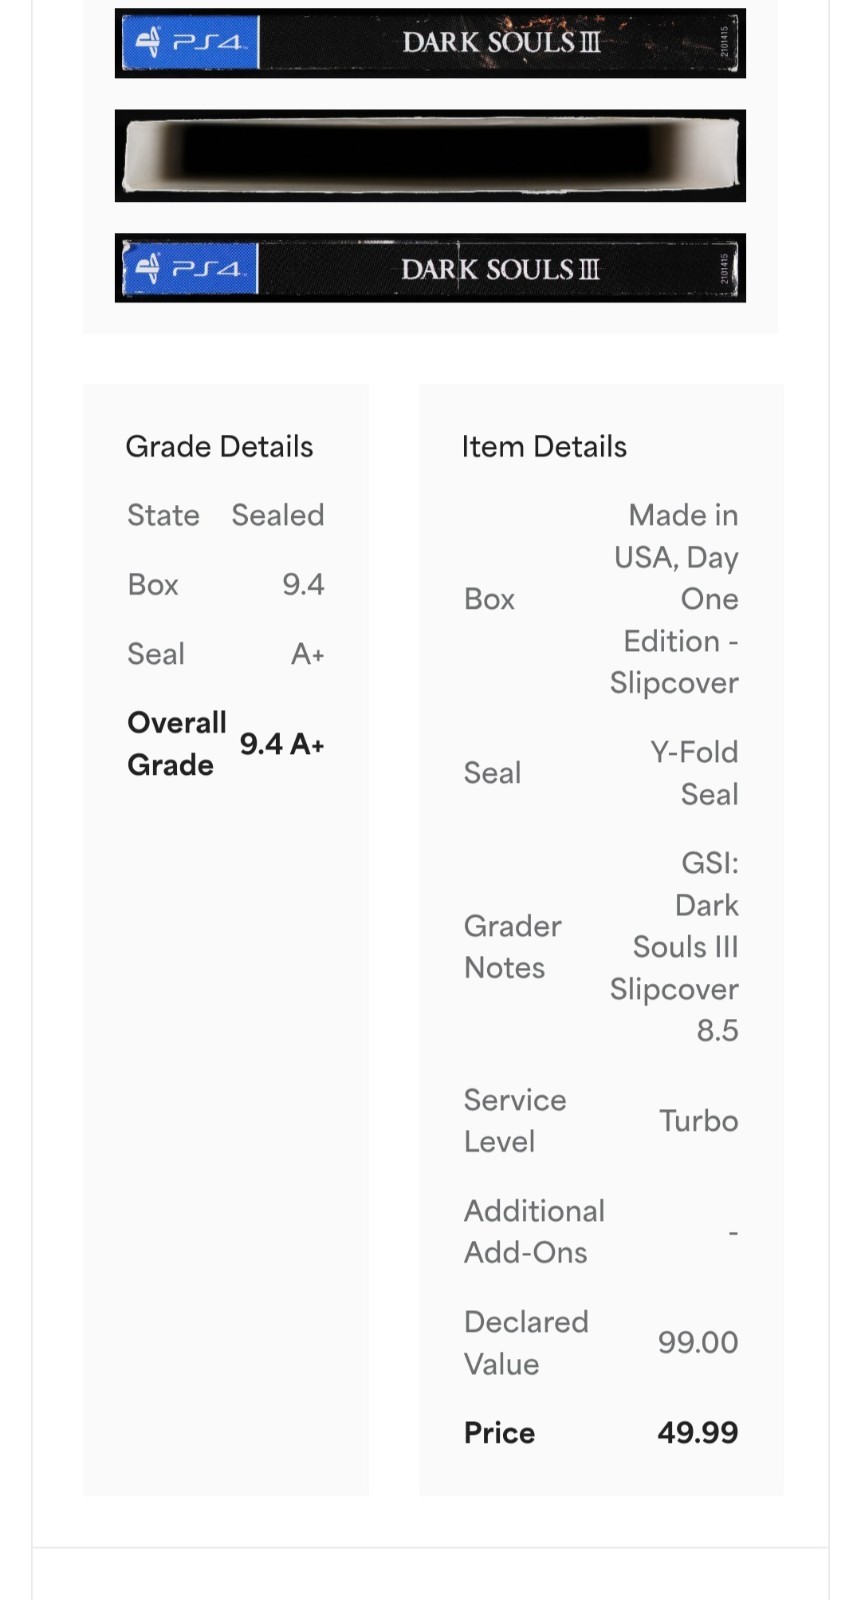The width and height of the screenshot is (861, 1600).
Task: Click the Y-Fold Seal value
Action: pos(695,773)
